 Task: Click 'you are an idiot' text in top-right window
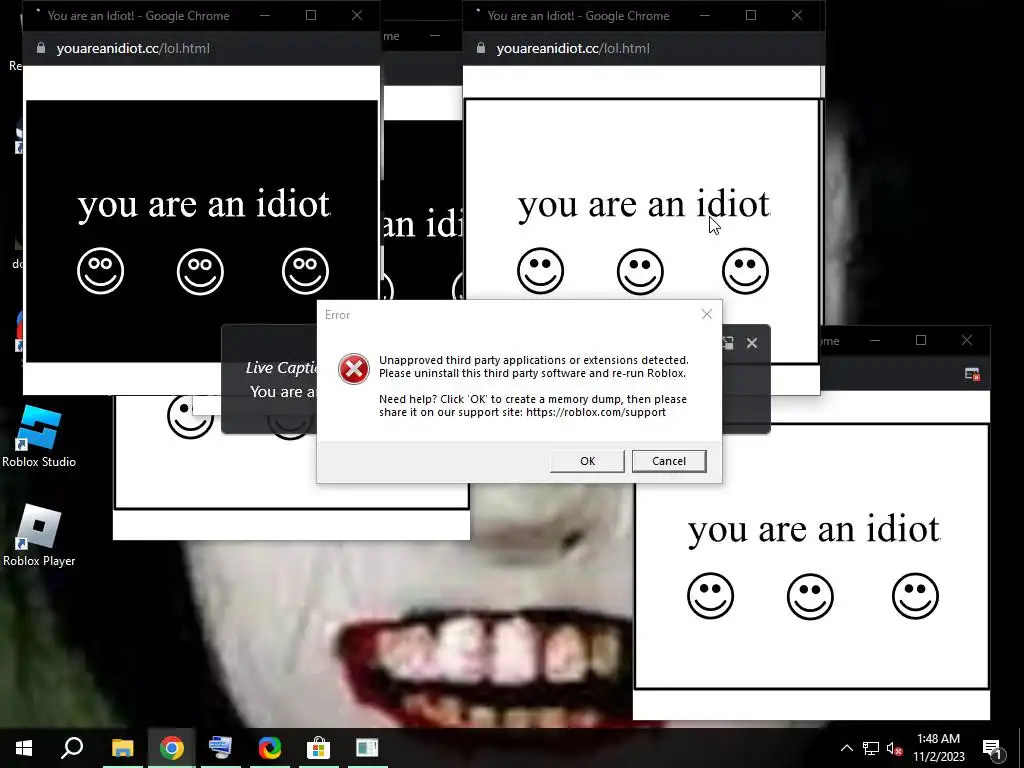point(644,204)
